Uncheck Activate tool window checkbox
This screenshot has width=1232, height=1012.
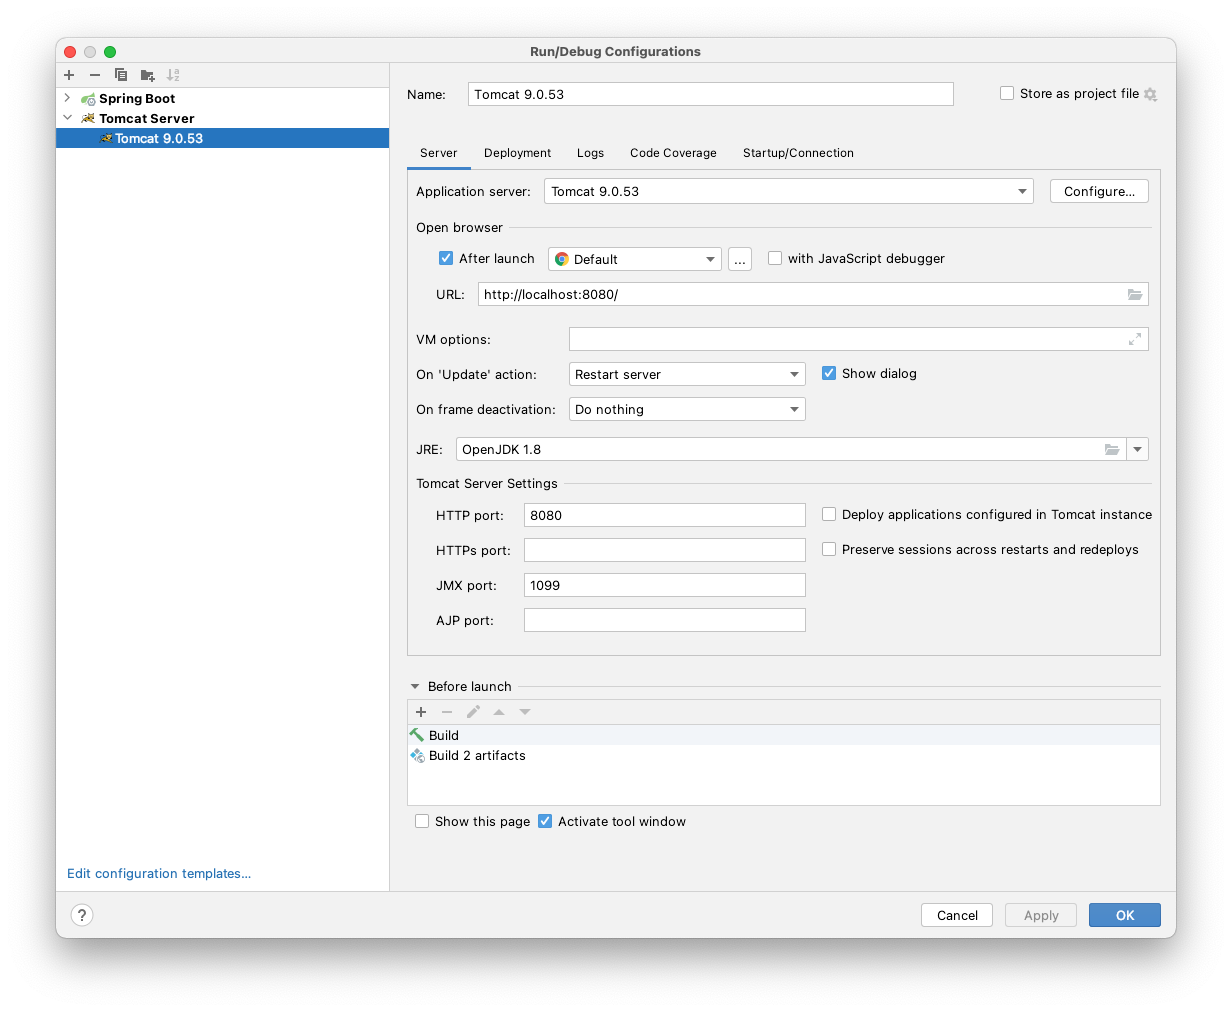pyautogui.click(x=545, y=821)
